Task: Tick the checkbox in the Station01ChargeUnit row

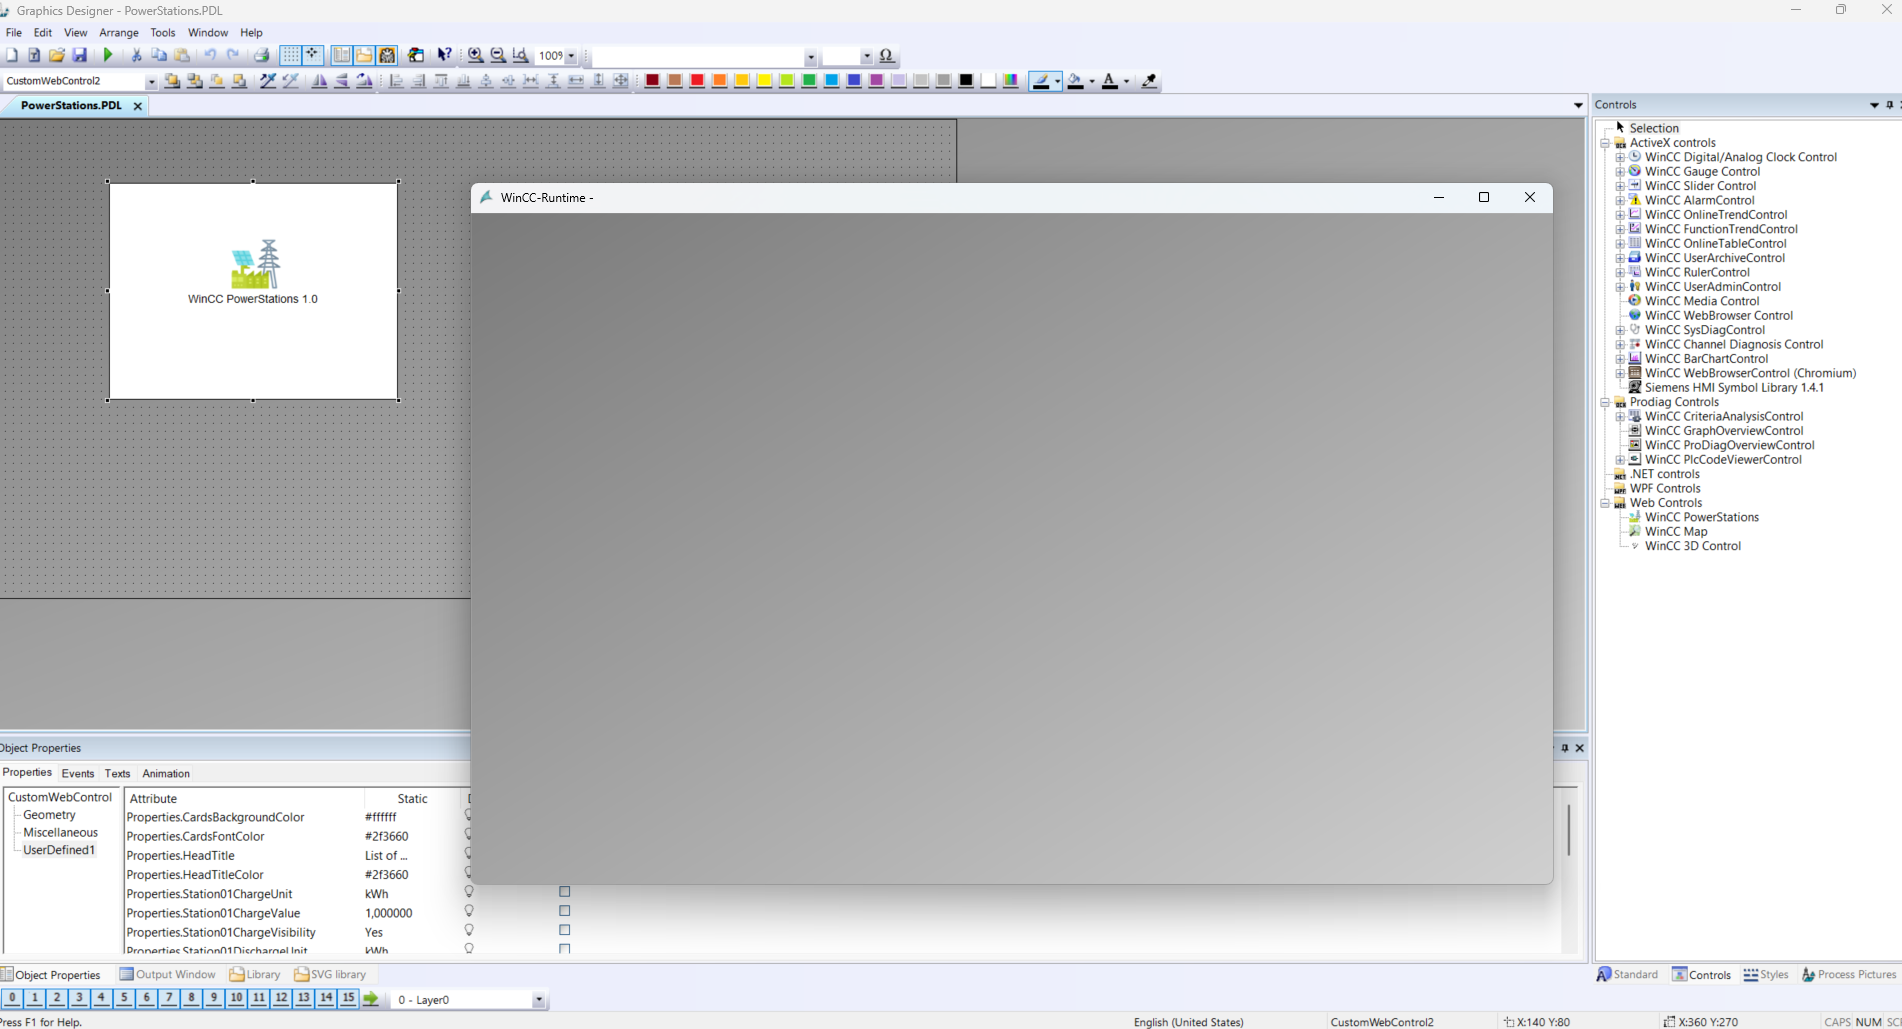Action: pos(565,892)
